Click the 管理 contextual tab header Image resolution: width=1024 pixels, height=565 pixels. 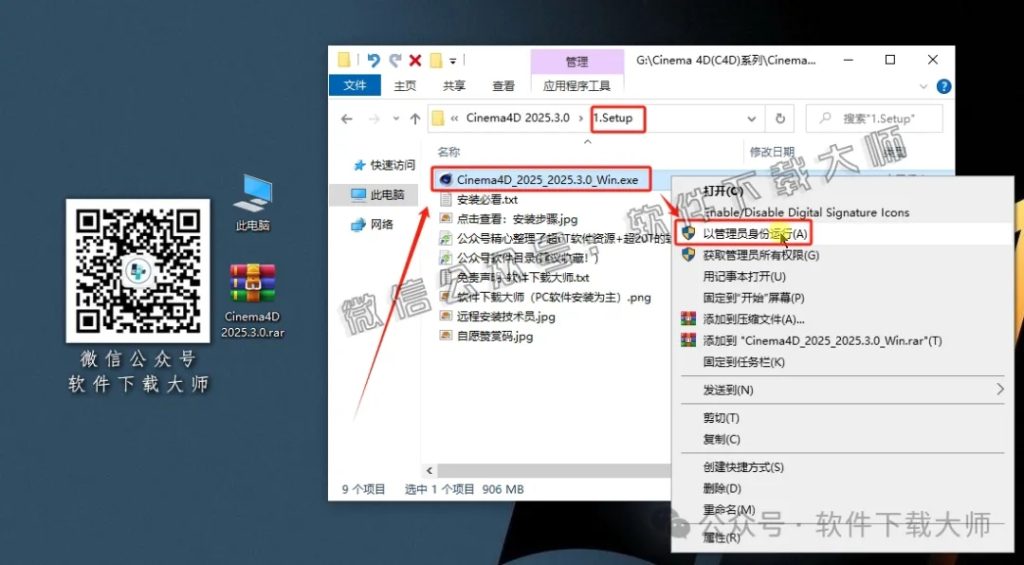577,62
